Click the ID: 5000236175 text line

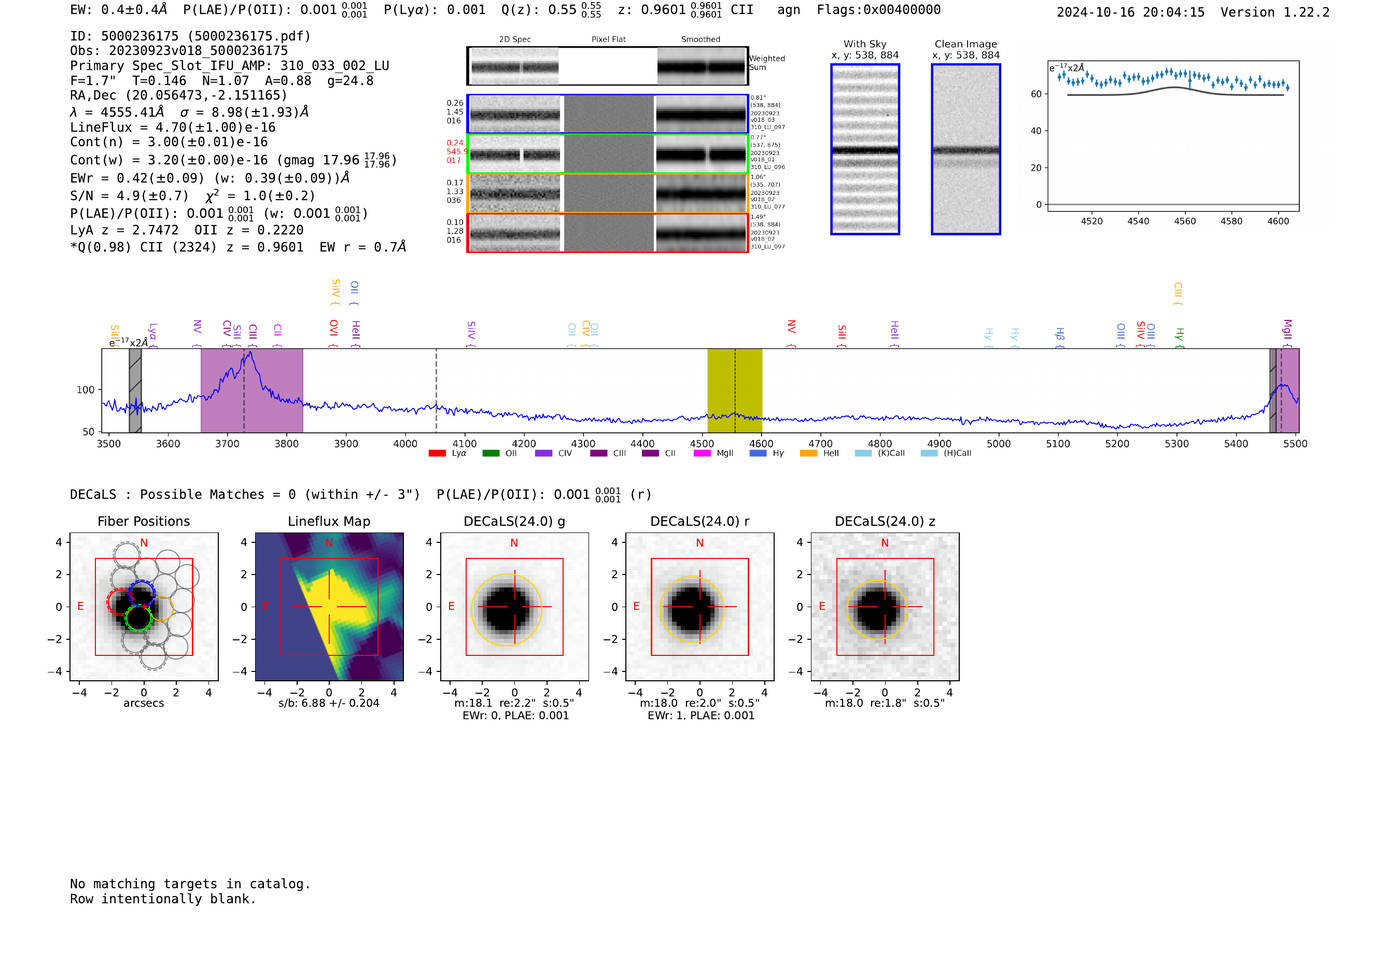tap(190, 36)
